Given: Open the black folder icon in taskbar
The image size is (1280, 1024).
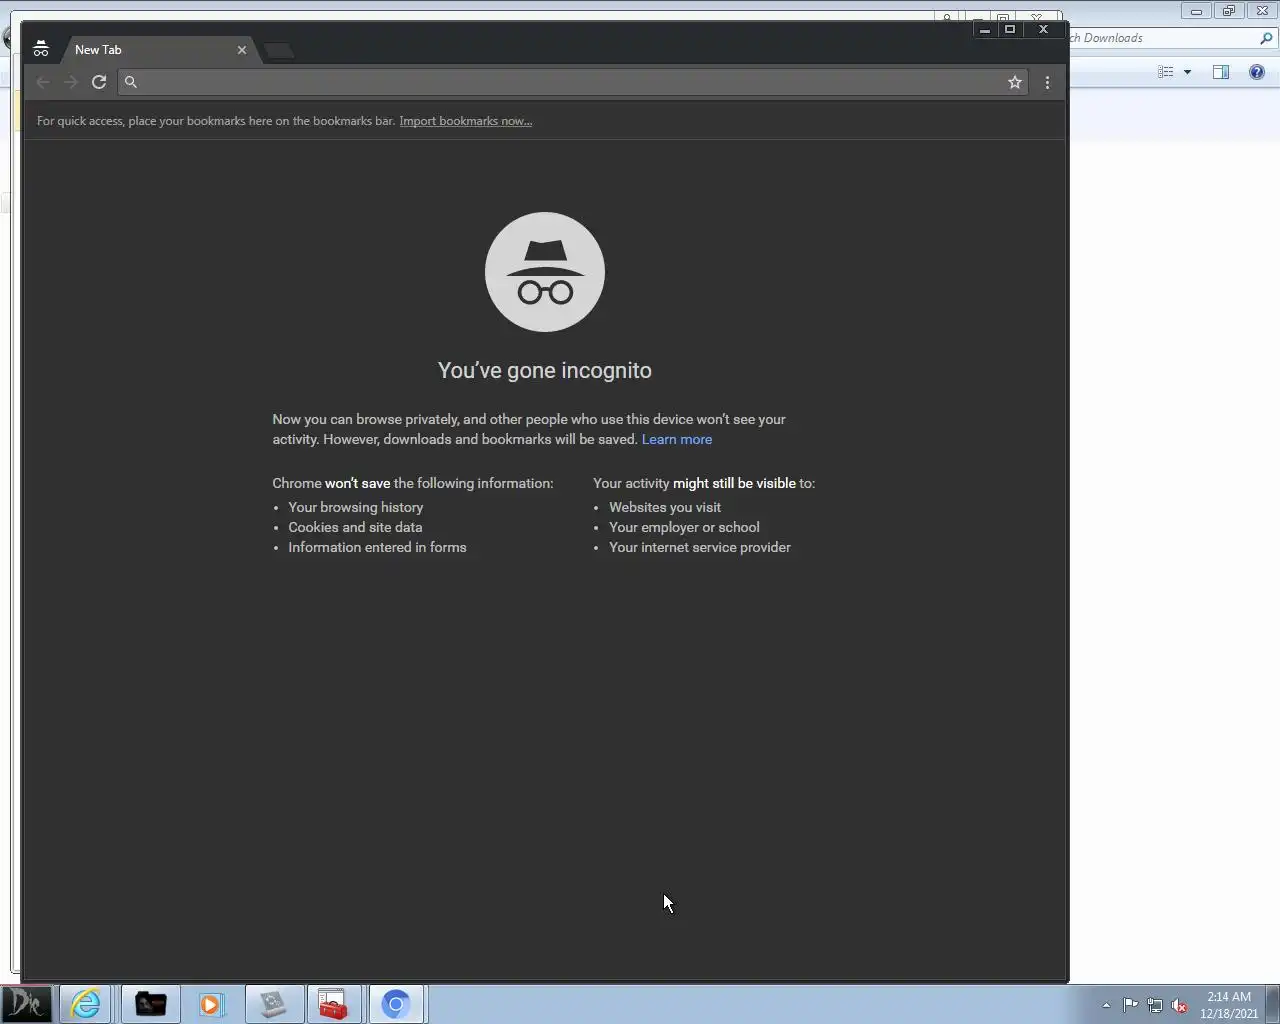Looking at the screenshot, I should [151, 1004].
